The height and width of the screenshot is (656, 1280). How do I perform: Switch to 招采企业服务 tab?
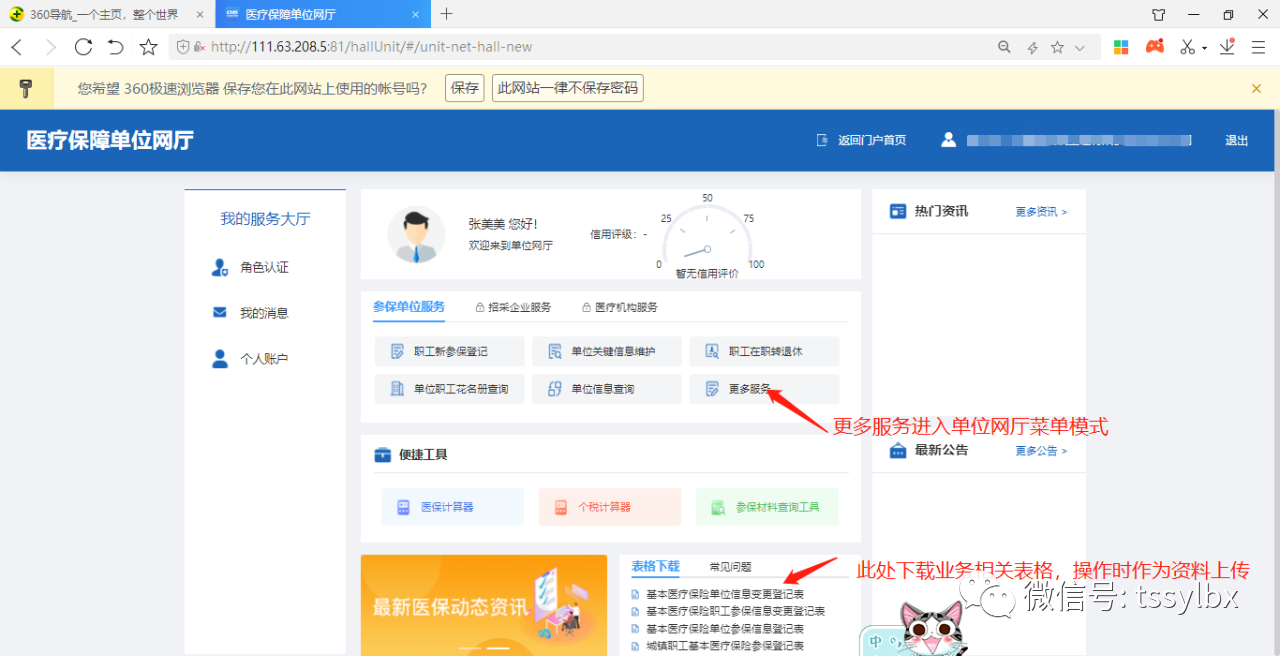coord(512,307)
